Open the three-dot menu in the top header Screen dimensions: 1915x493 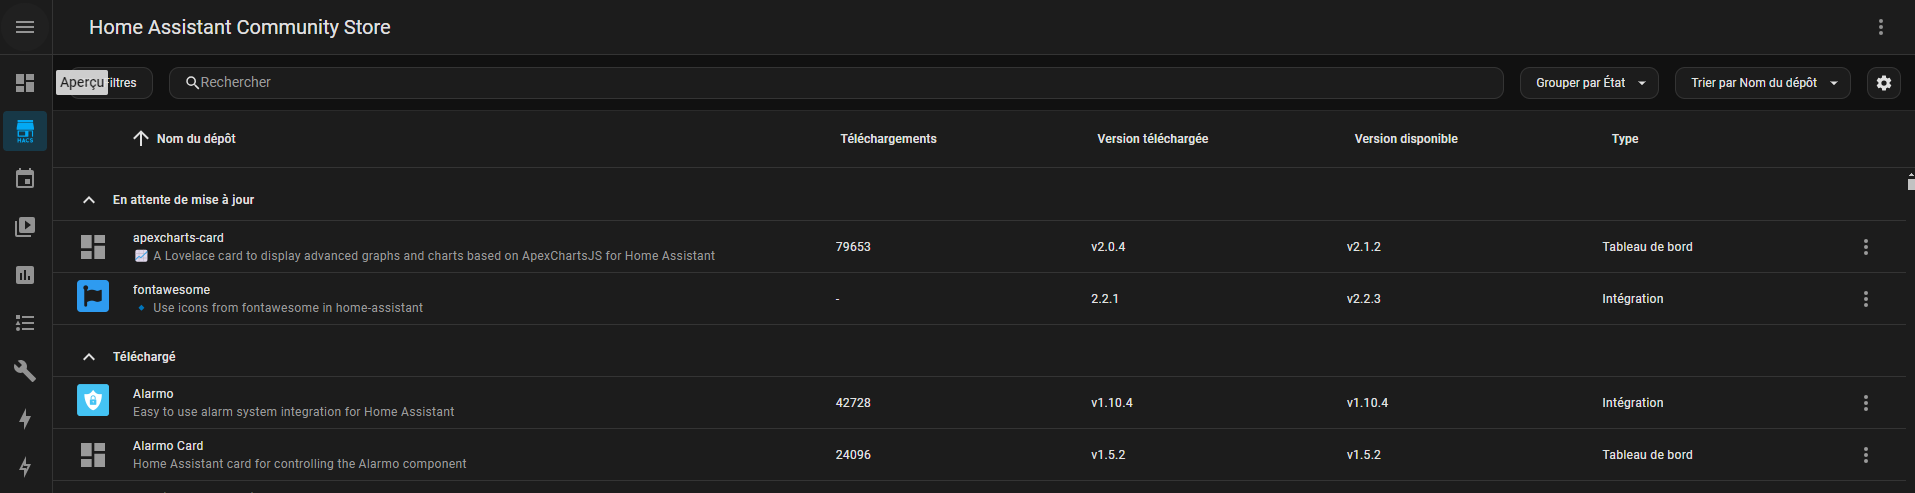pyautogui.click(x=1881, y=27)
